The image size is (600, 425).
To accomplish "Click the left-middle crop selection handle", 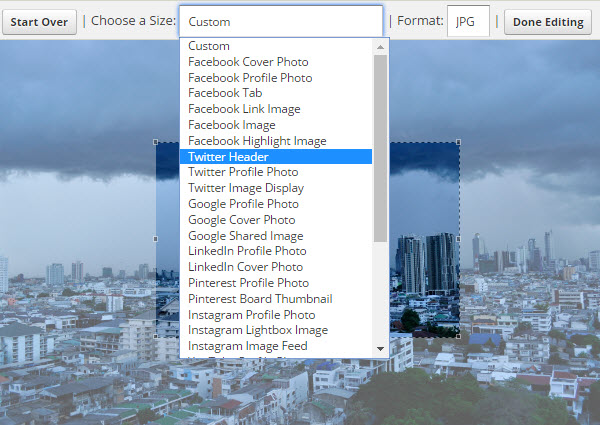I will (x=155, y=239).
